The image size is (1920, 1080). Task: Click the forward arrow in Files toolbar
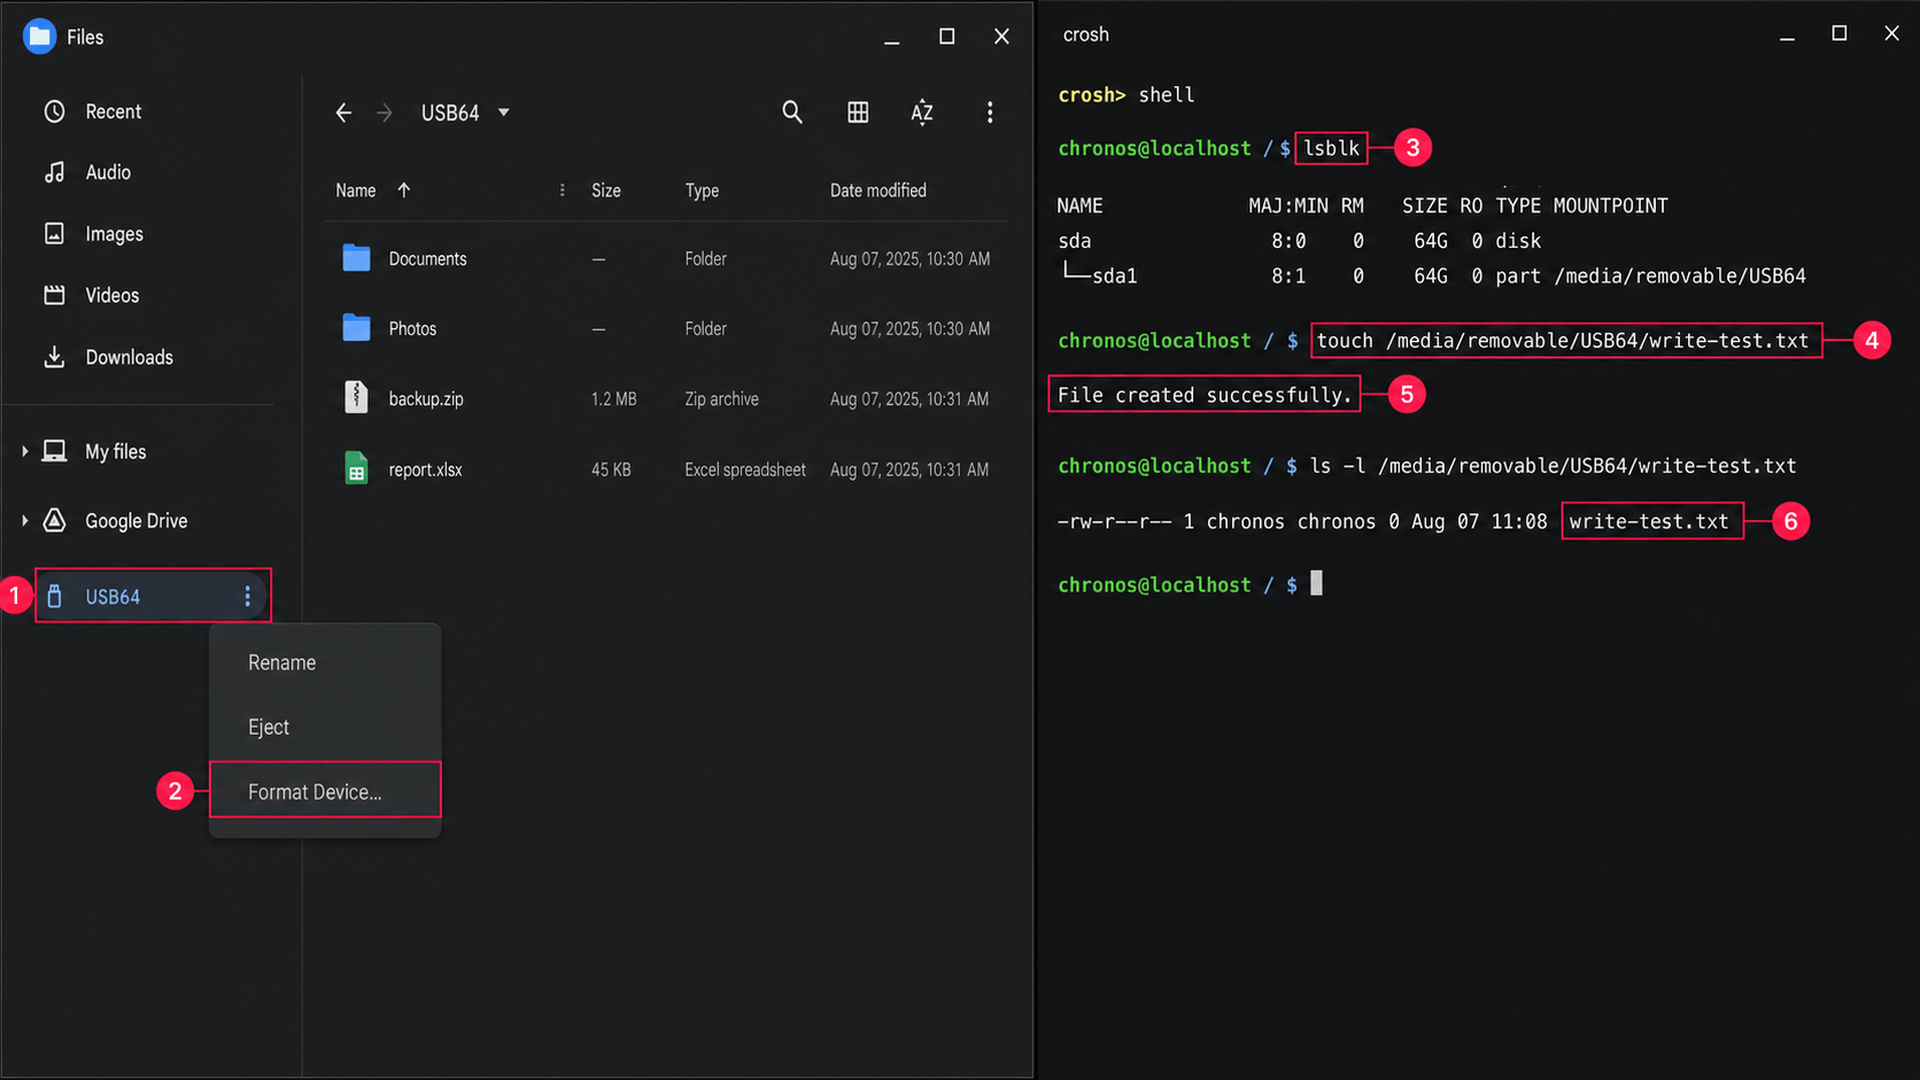(384, 113)
